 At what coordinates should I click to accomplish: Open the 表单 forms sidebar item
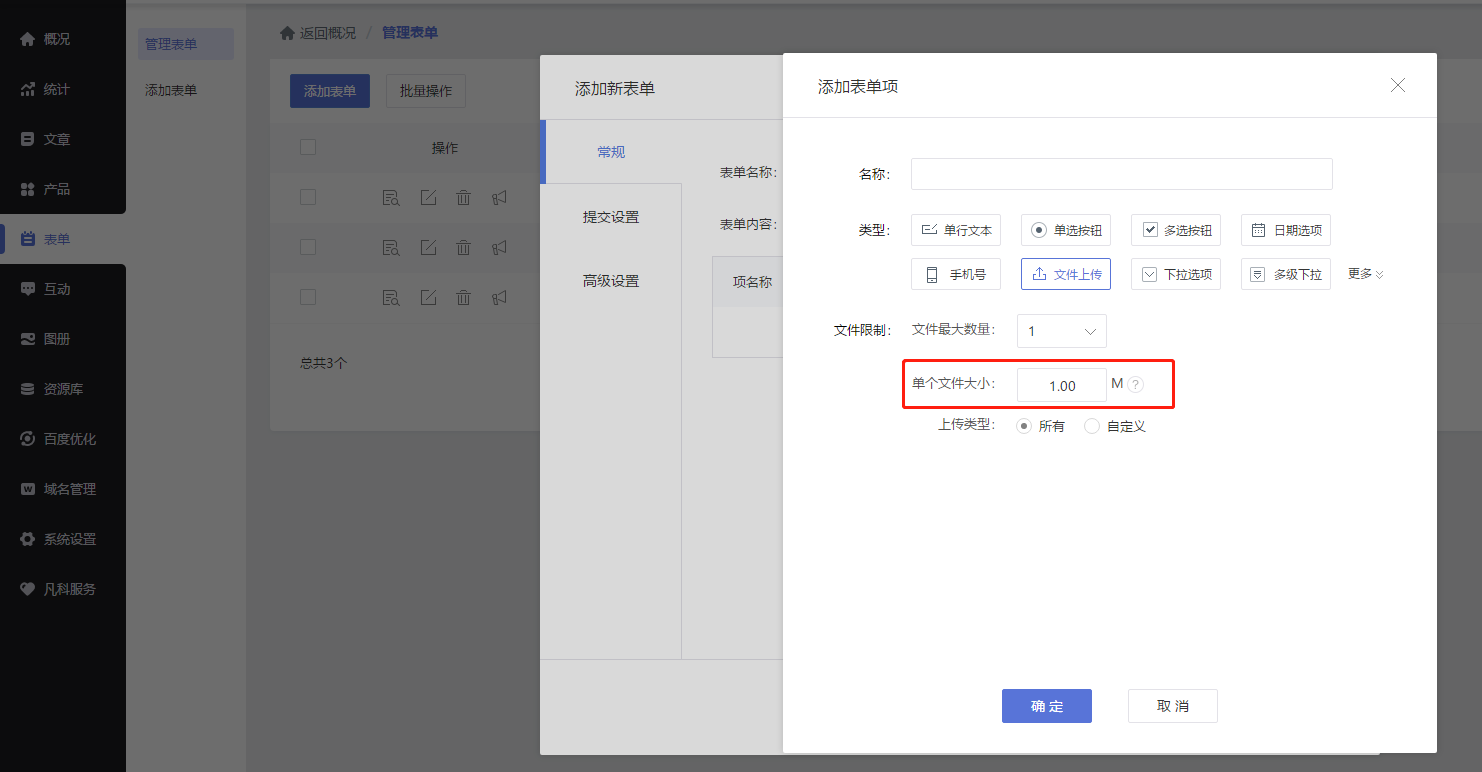pos(62,239)
